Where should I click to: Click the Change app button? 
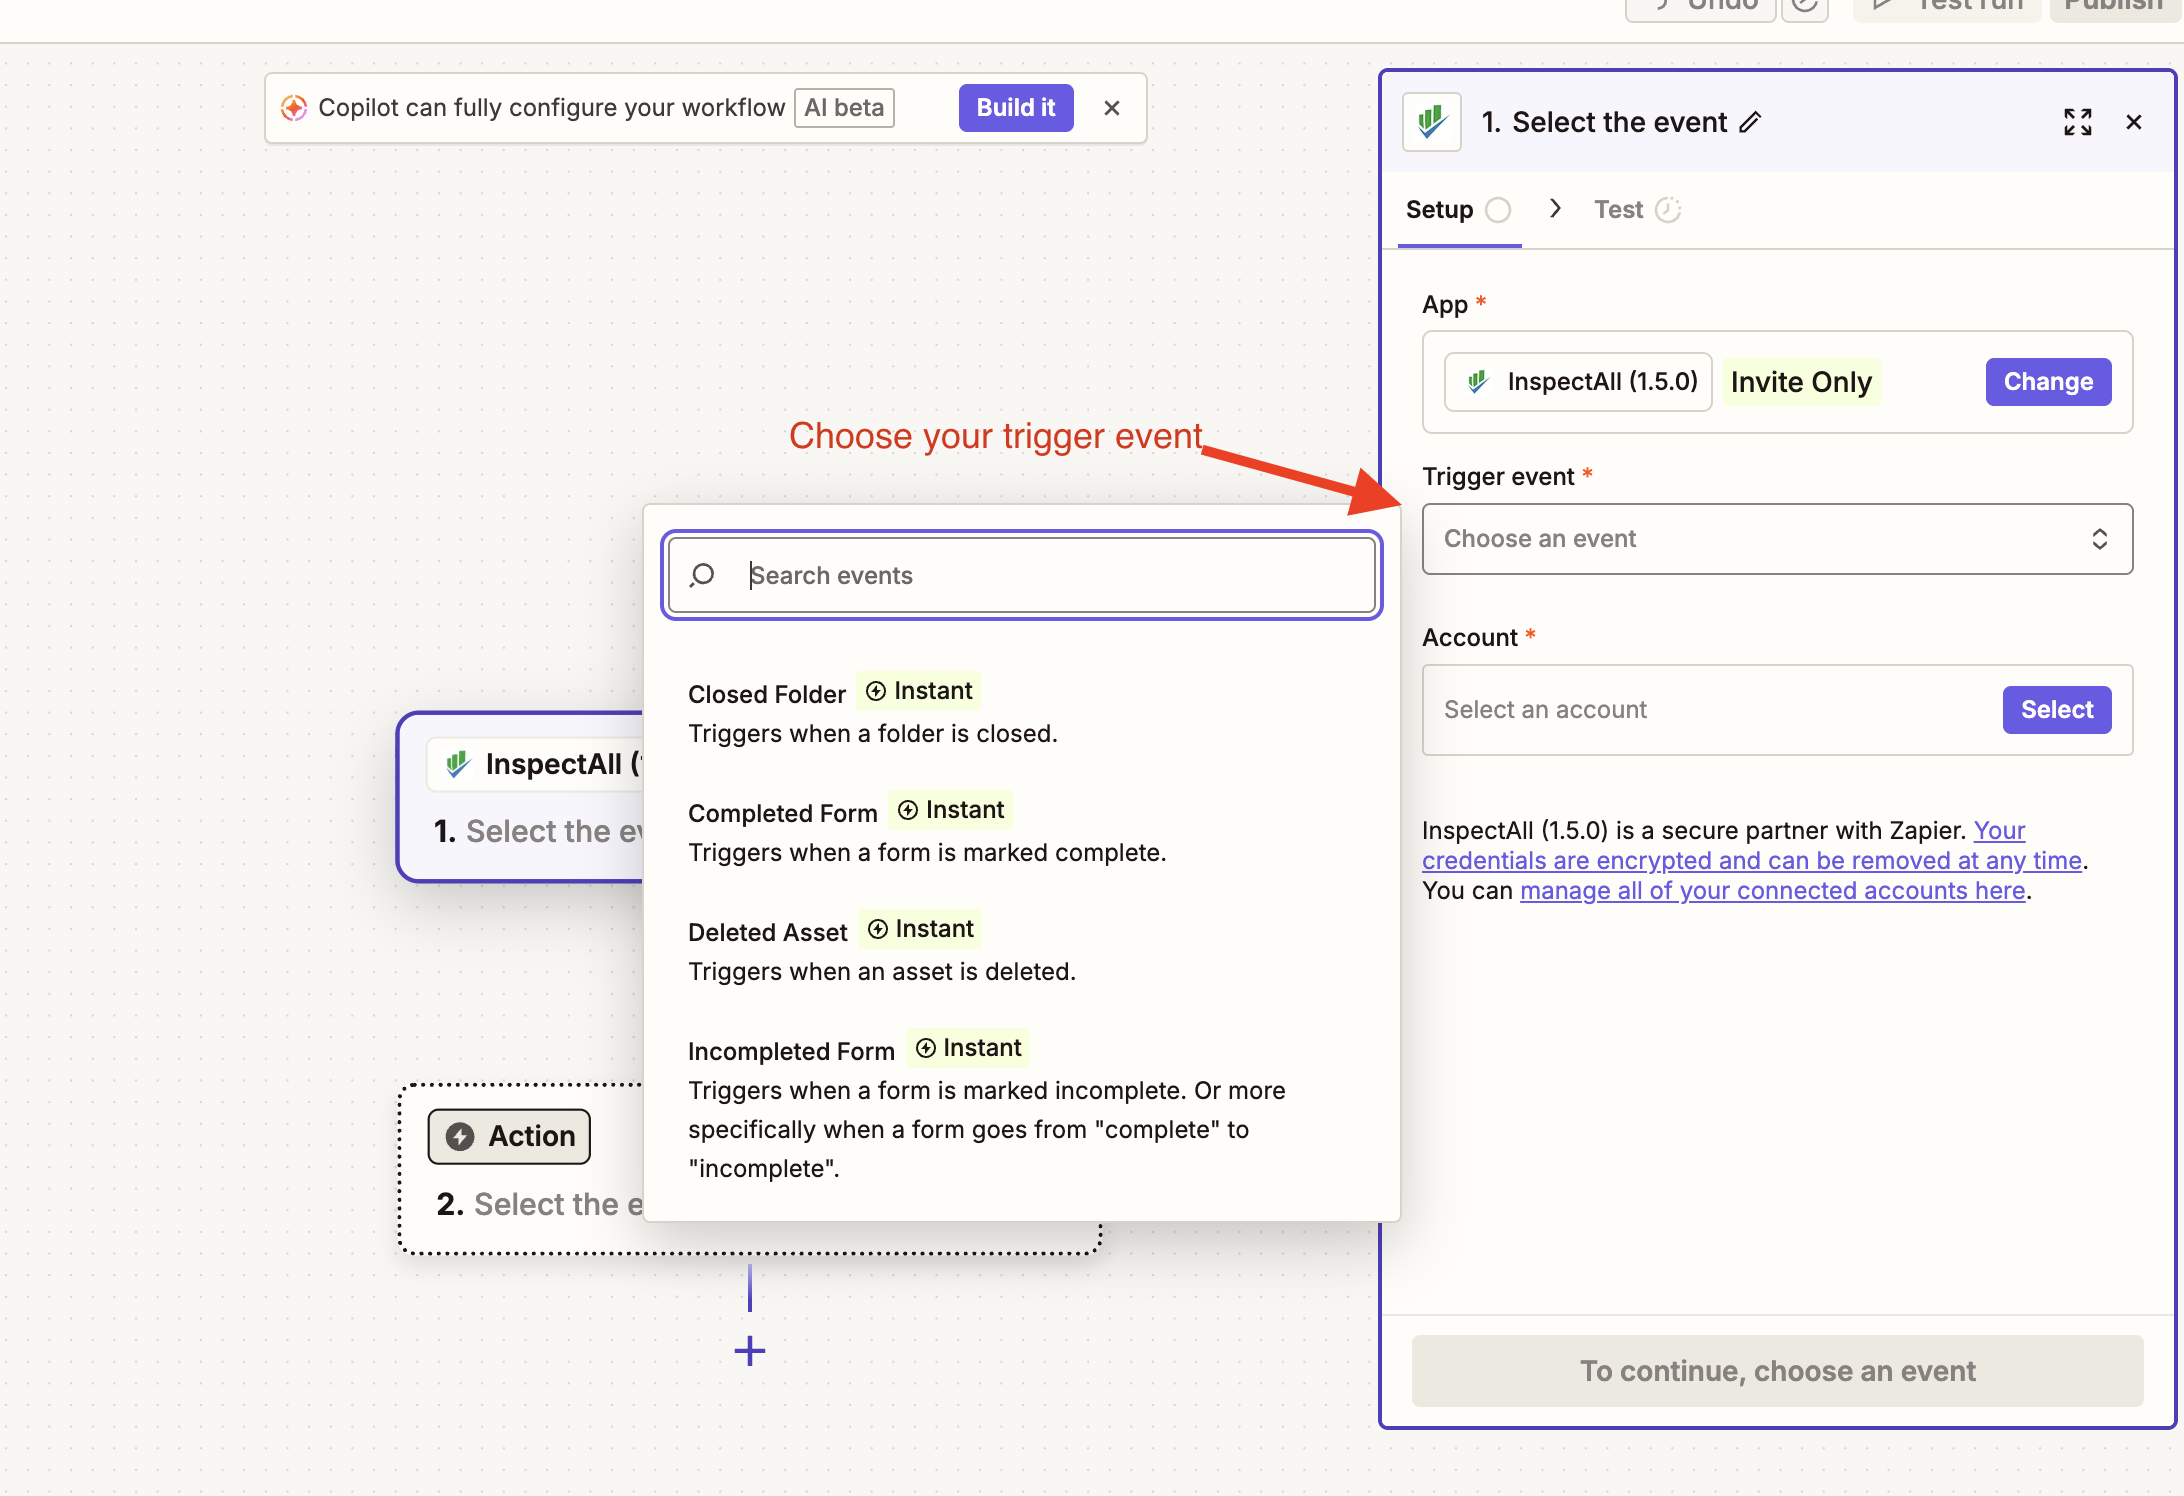[2047, 382]
